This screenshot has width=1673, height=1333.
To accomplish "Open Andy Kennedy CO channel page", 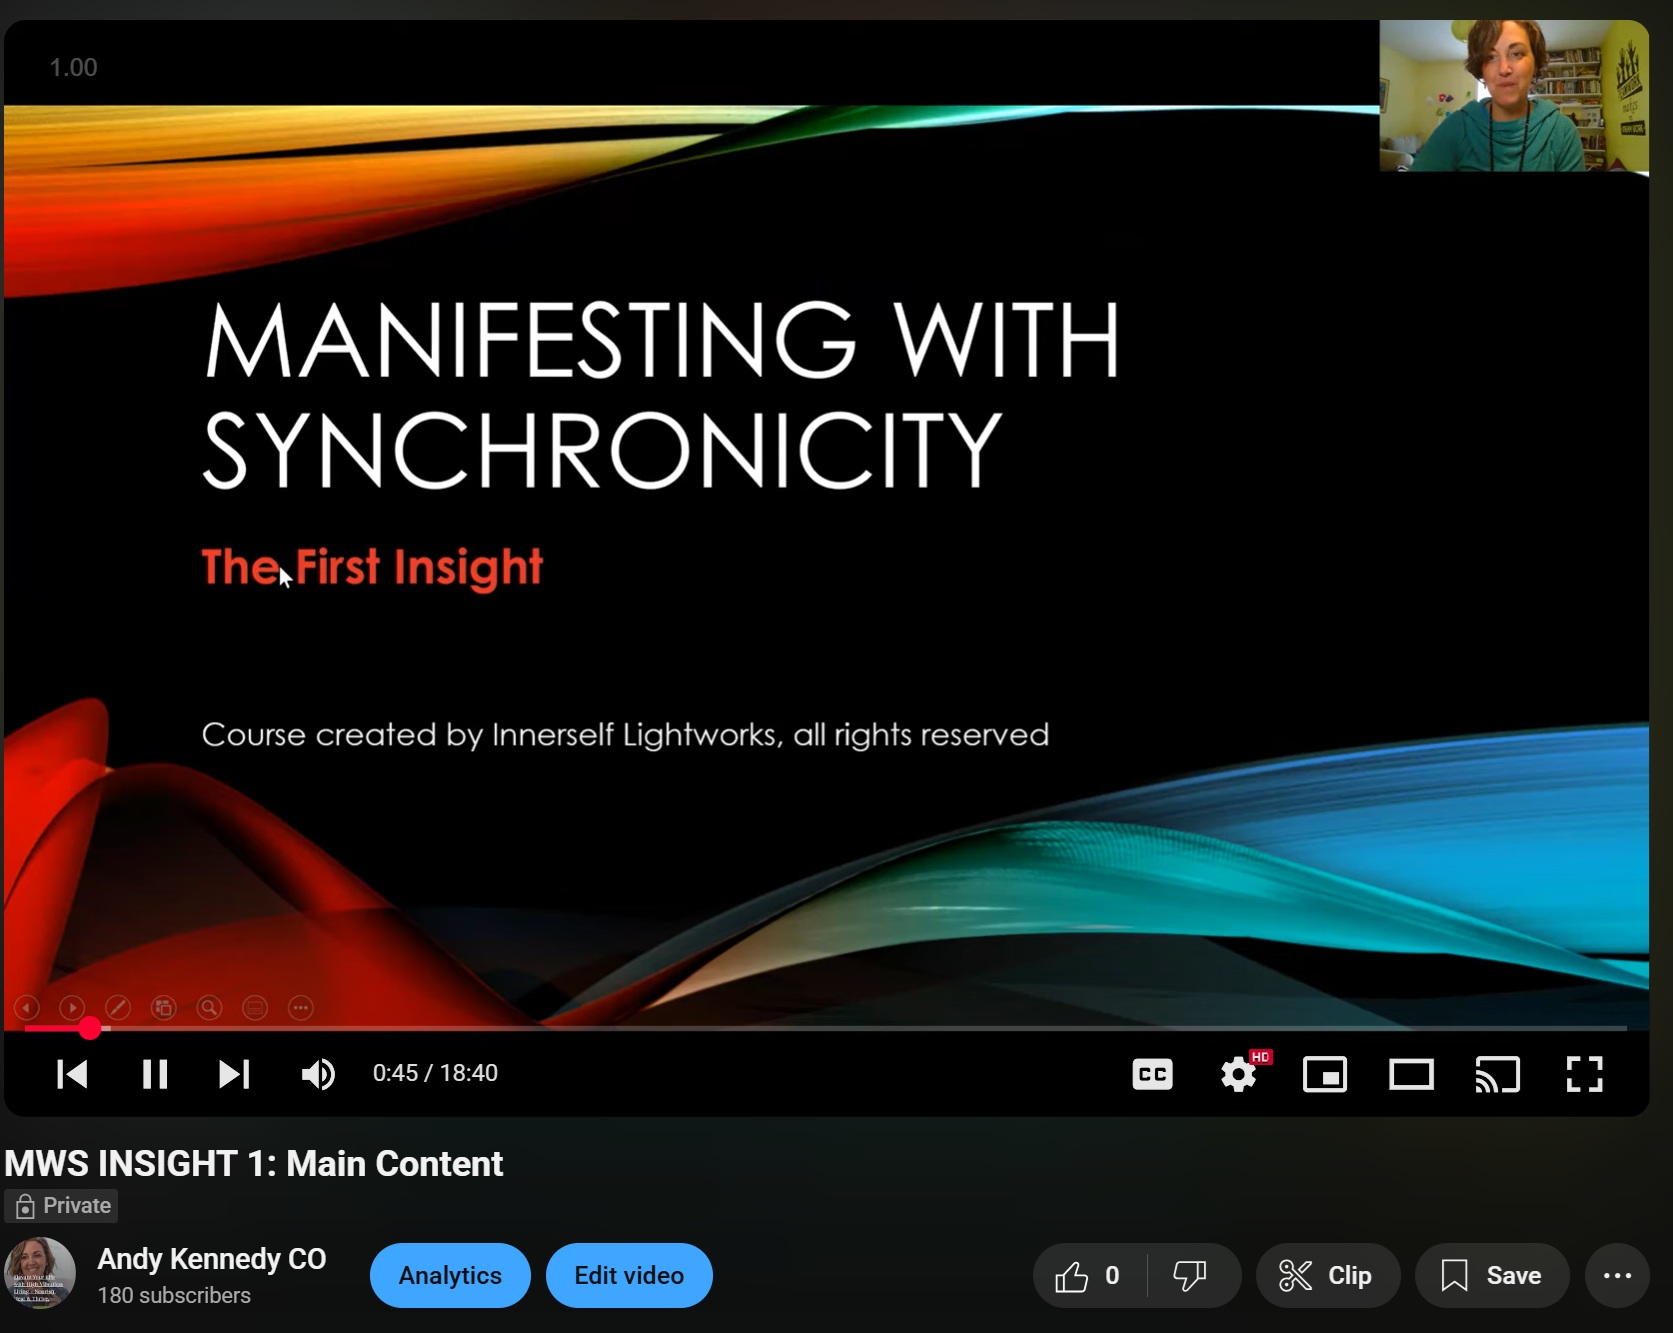I will coord(212,1259).
